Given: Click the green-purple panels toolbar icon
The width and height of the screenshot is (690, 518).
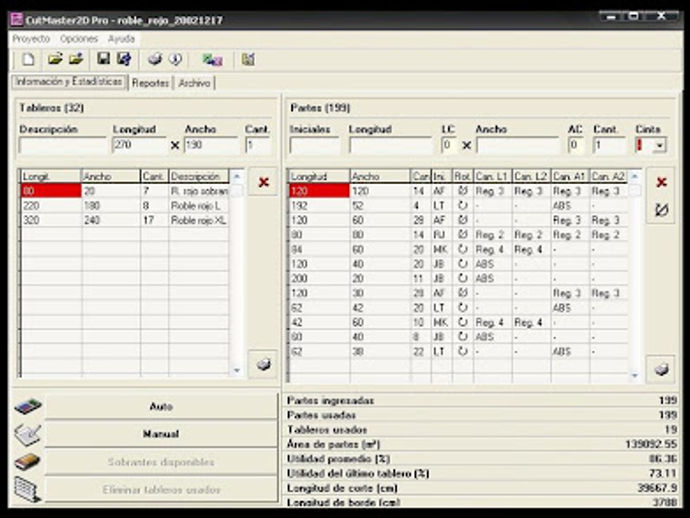Looking at the screenshot, I should tap(212, 59).
